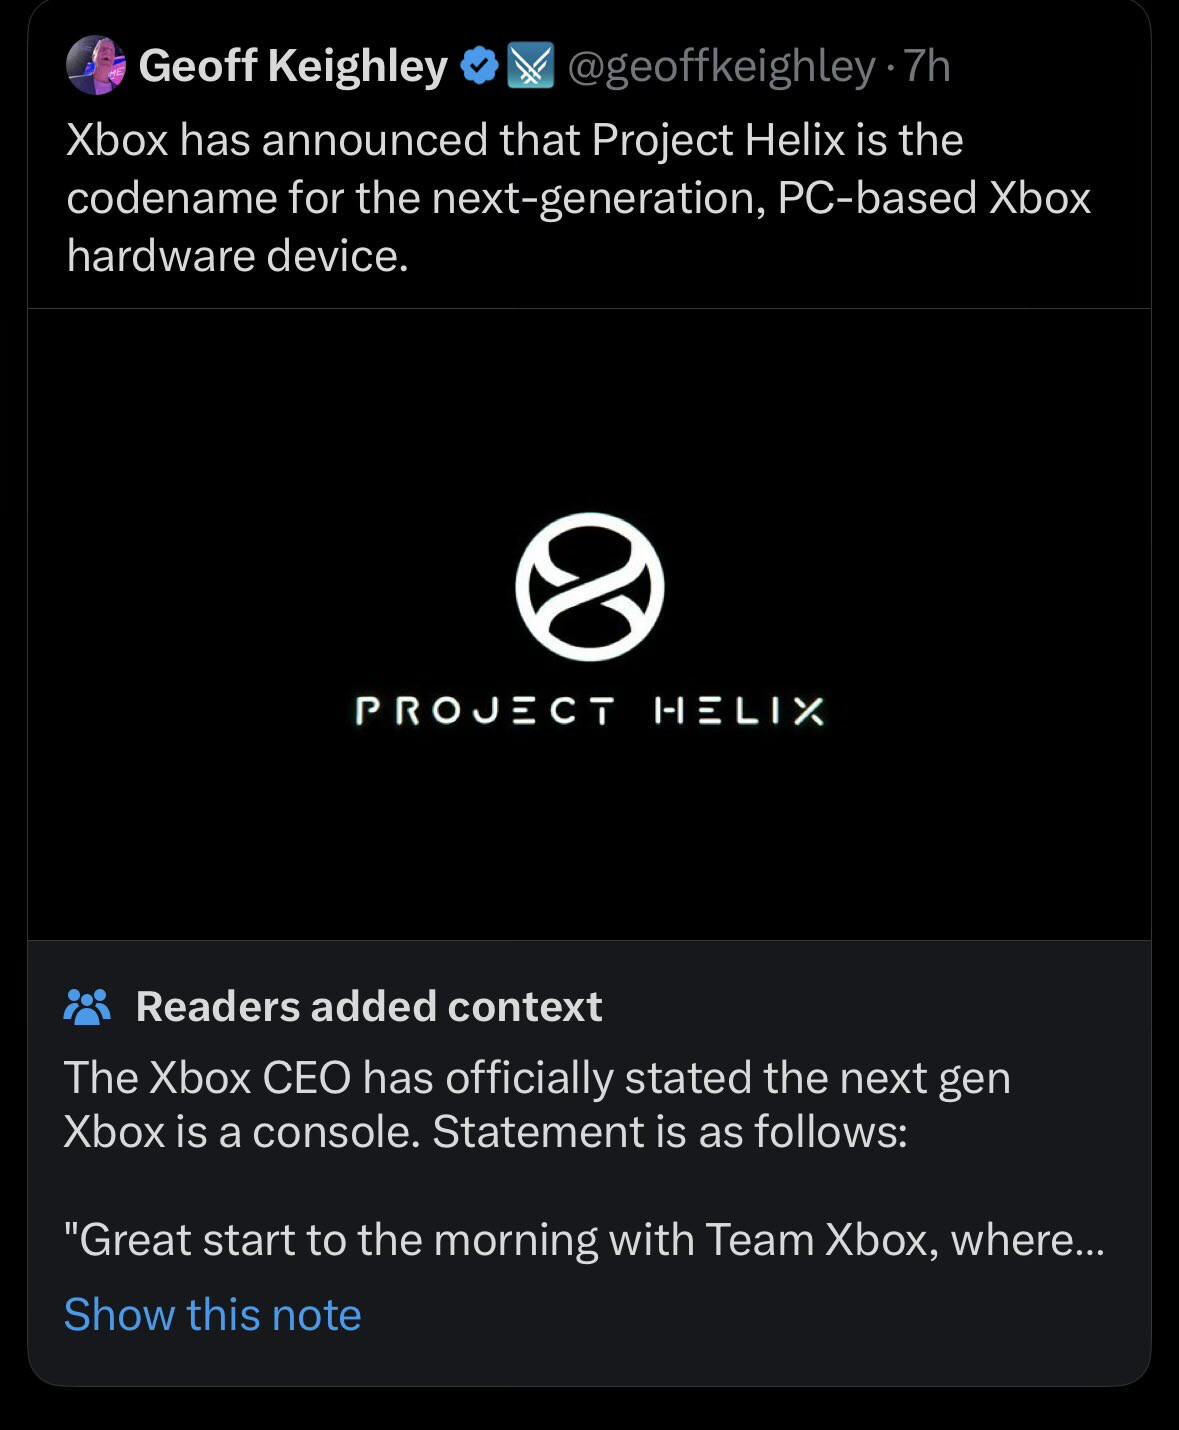Click "Xbox is a console" sentence in the note
Image resolution: width=1179 pixels, height=1430 pixels.
point(241,1132)
